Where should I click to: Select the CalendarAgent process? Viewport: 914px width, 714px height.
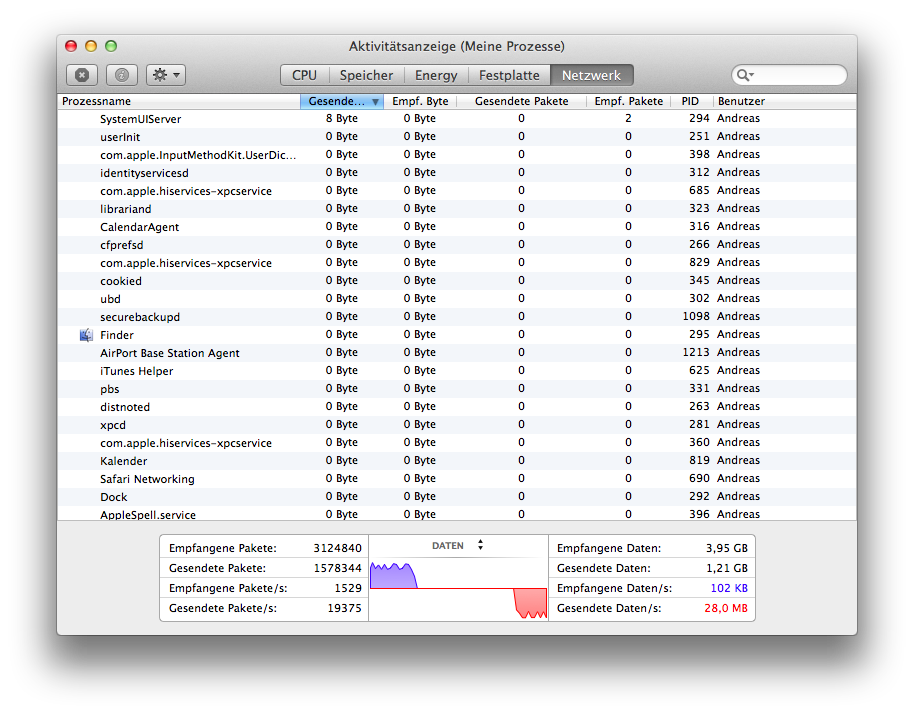coord(457,227)
